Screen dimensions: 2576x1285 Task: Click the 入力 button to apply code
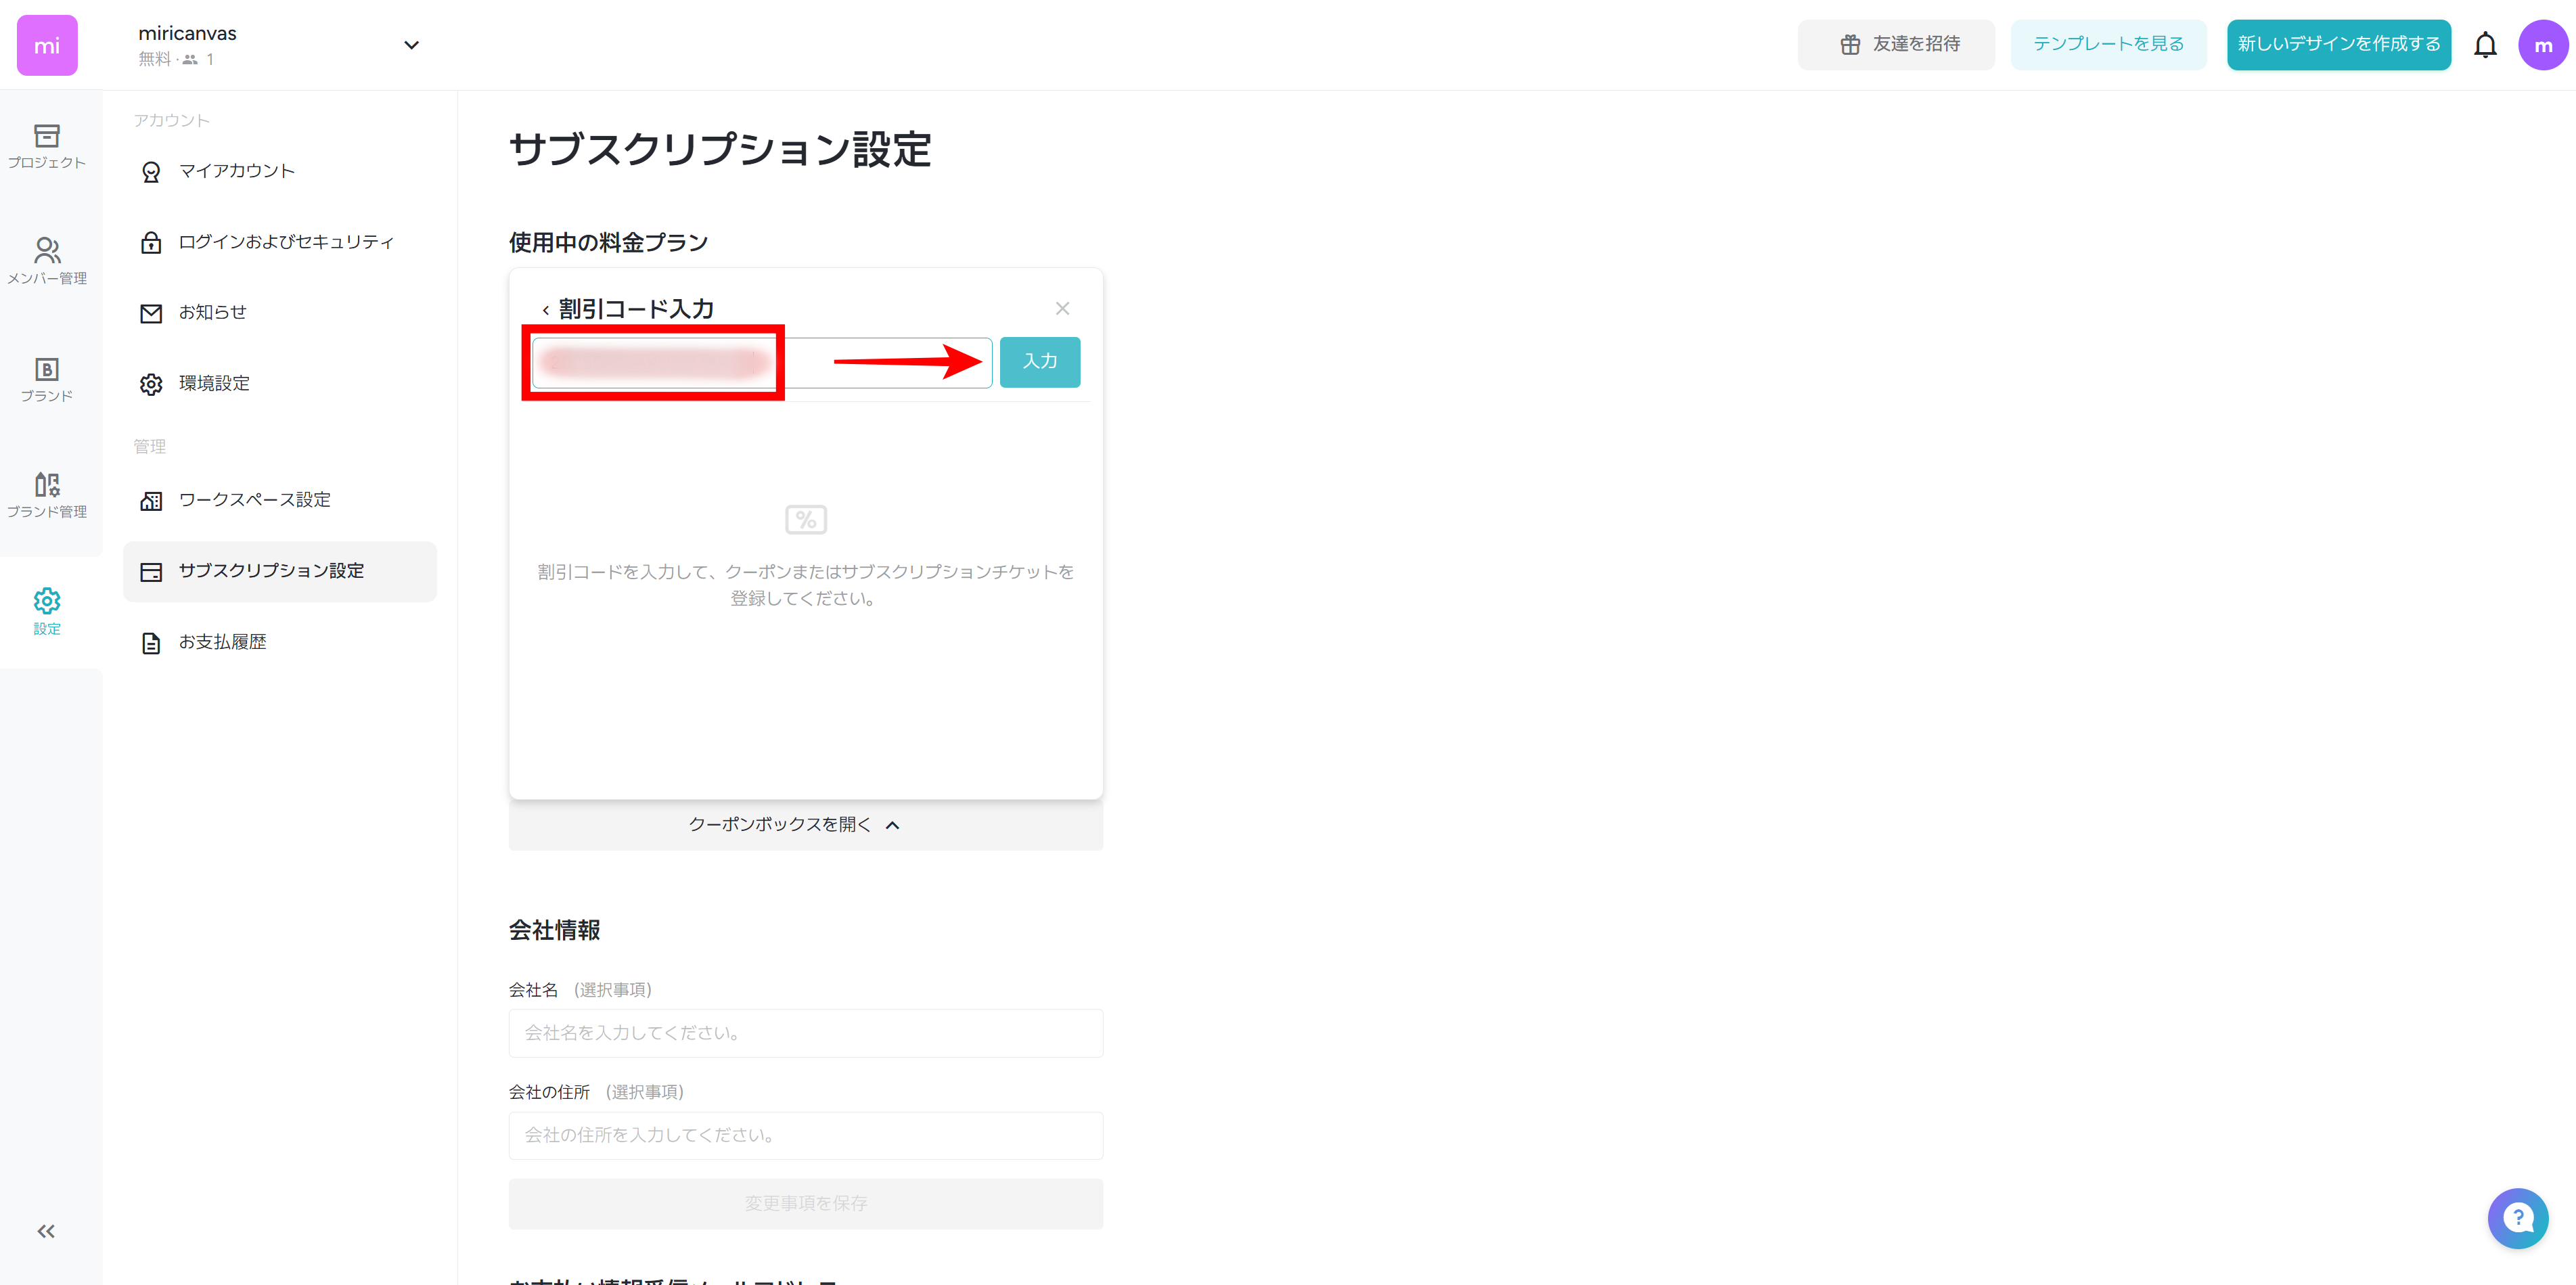pyautogui.click(x=1039, y=362)
